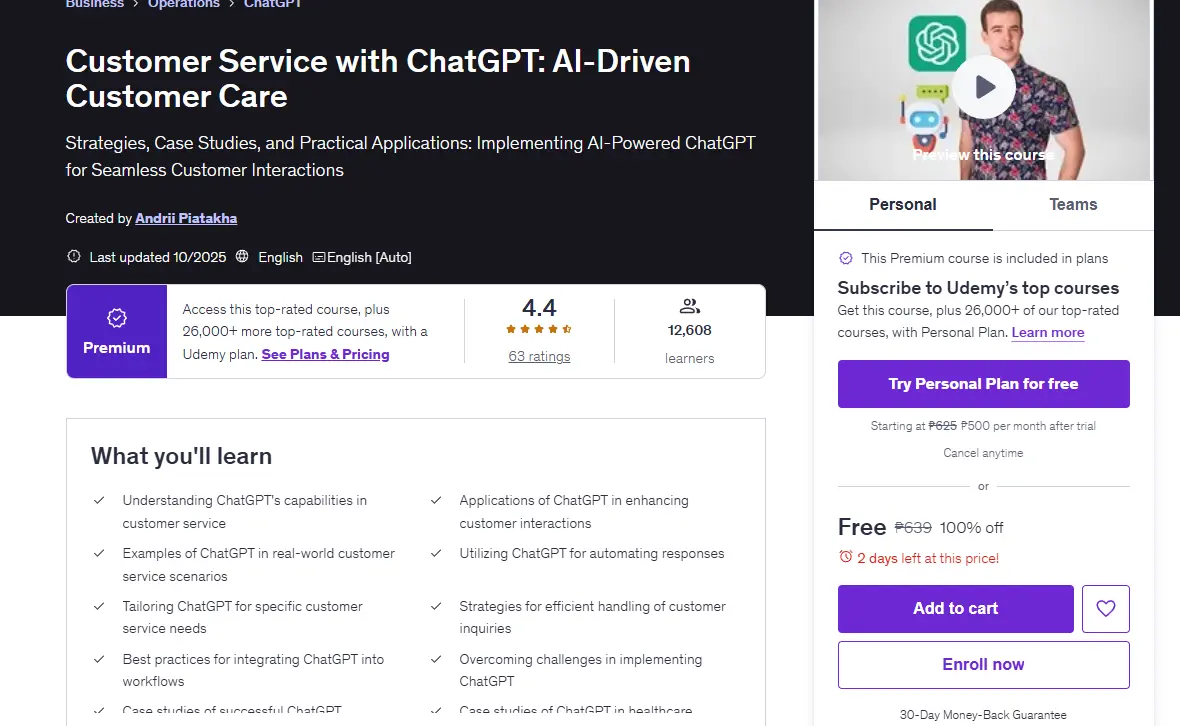The image size is (1180, 726).
Task: Play the course preview video
Action: [984, 87]
